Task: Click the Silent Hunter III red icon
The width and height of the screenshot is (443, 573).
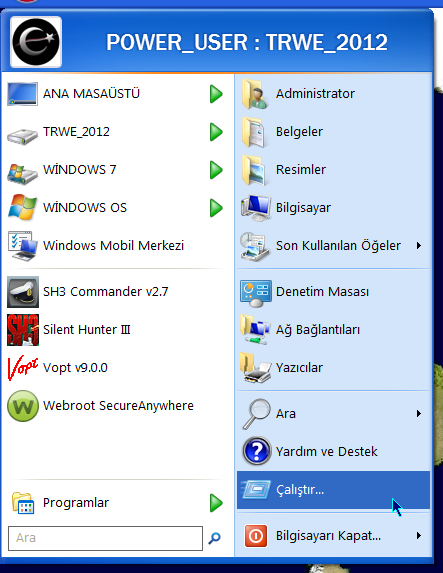Action: click(23, 330)
